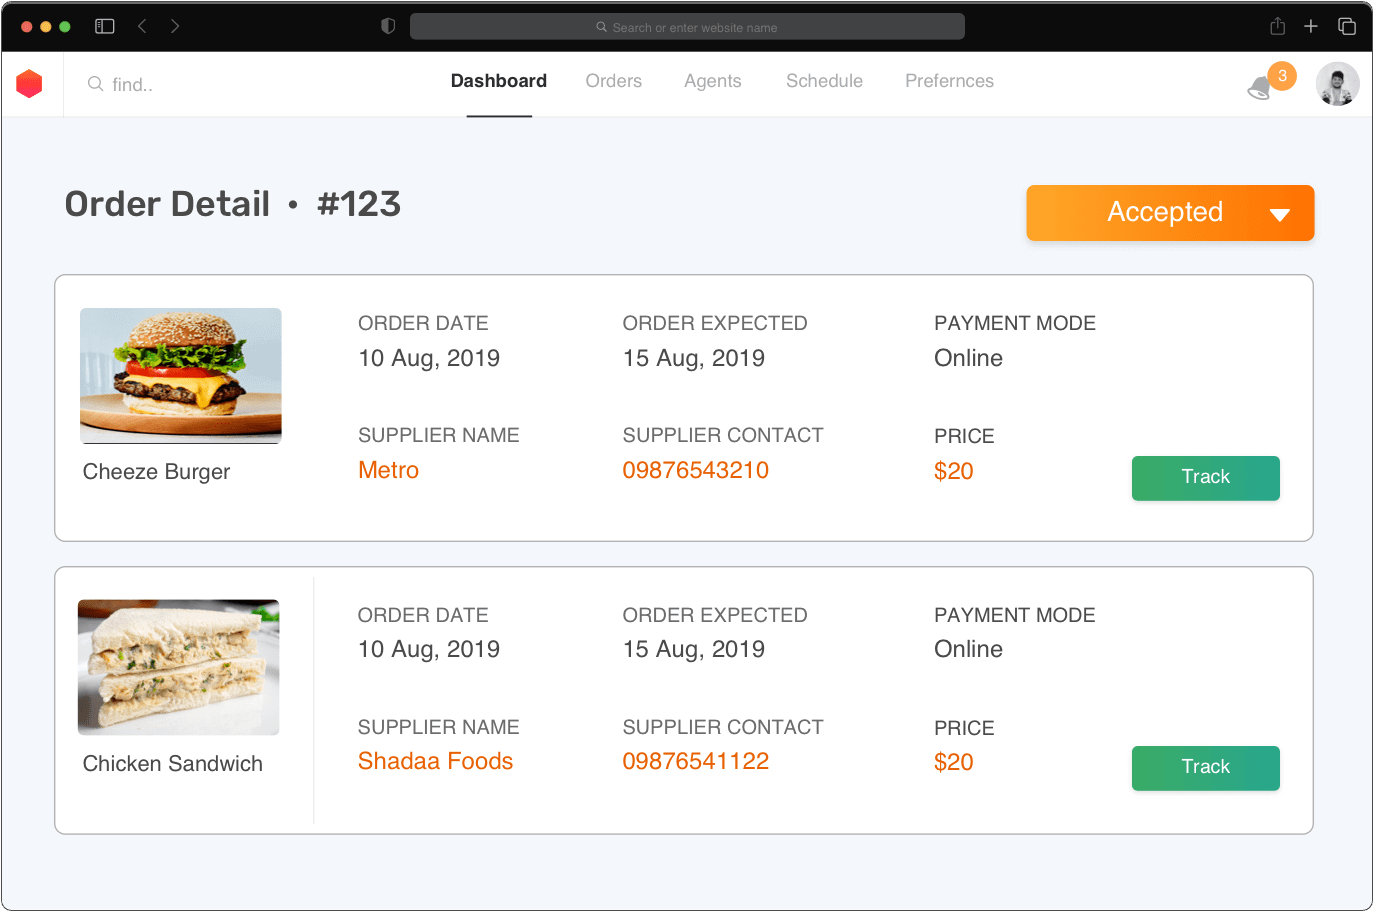Switch to the Orders tab
This screenshot has width=1374, height=912.
pyautogui.click(x=613, y=81)
